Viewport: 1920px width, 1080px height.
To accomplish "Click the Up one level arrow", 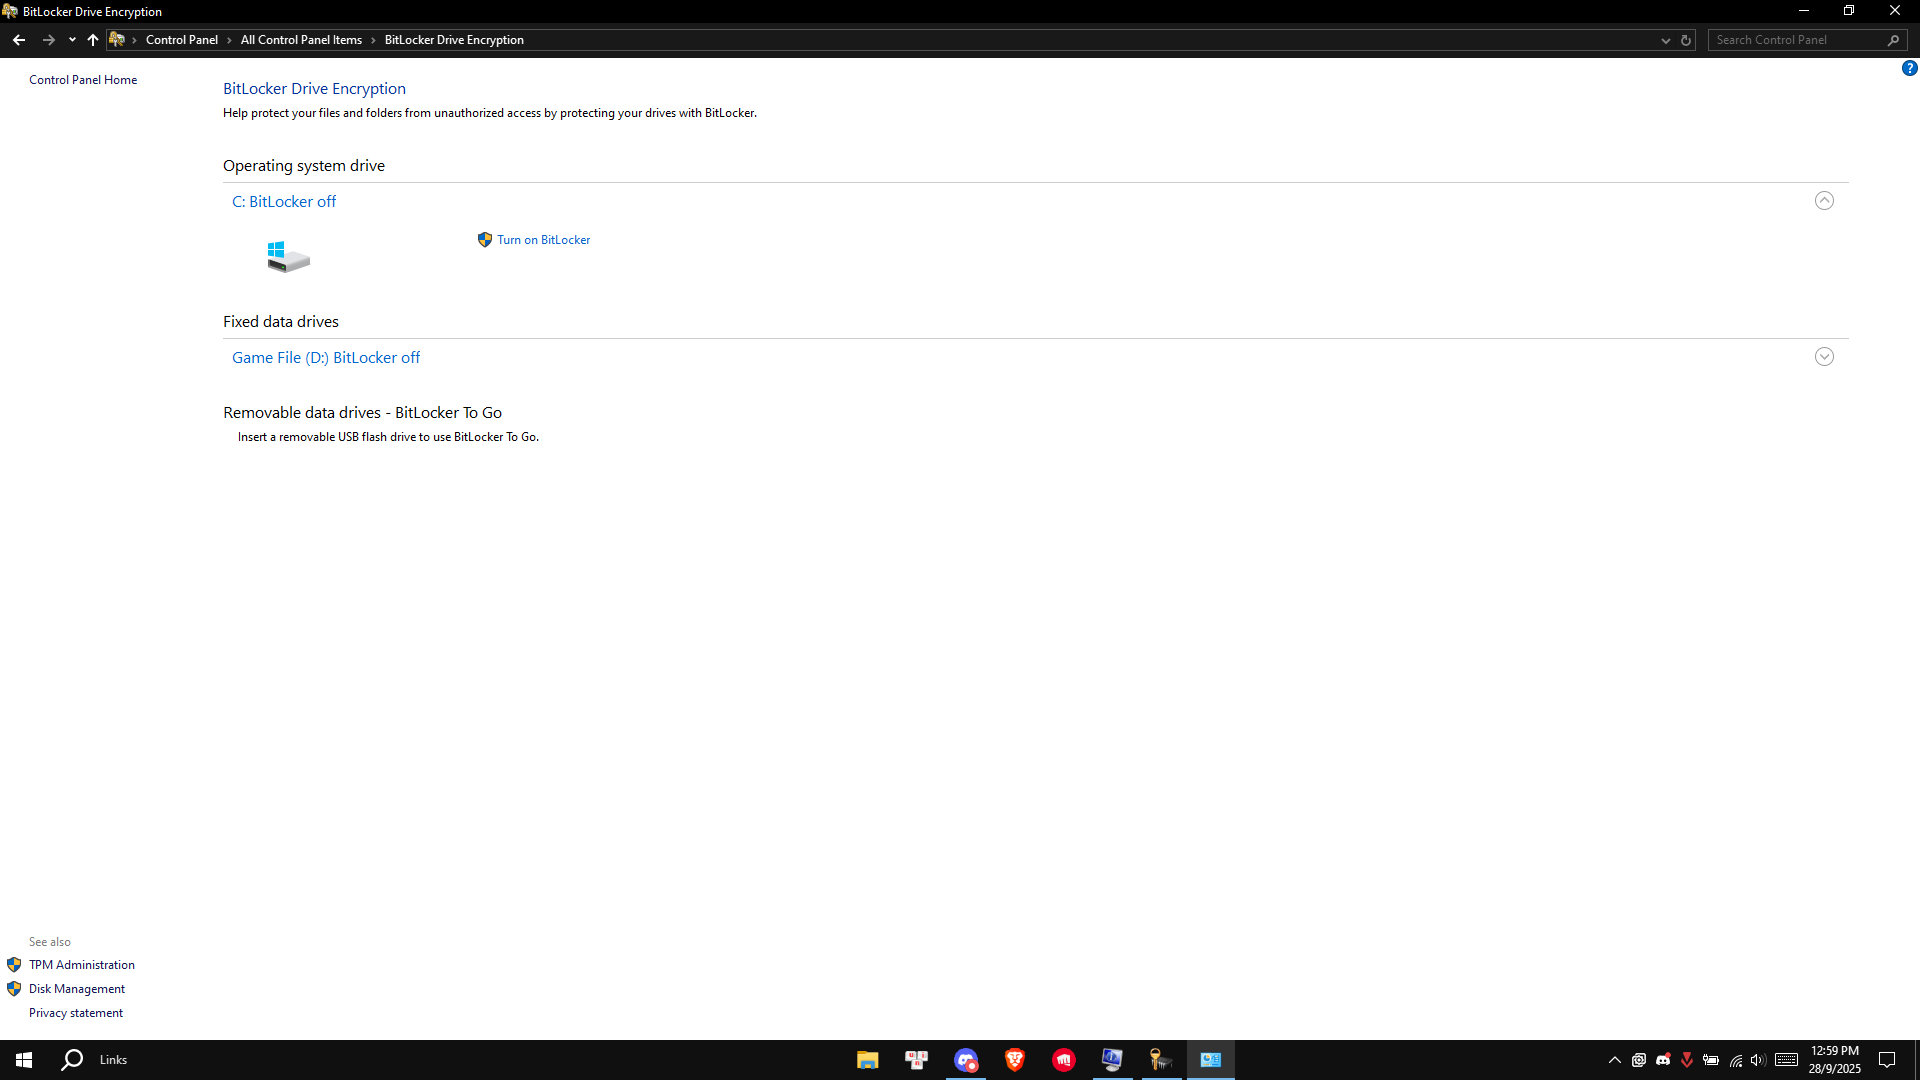I will (93, 40).
